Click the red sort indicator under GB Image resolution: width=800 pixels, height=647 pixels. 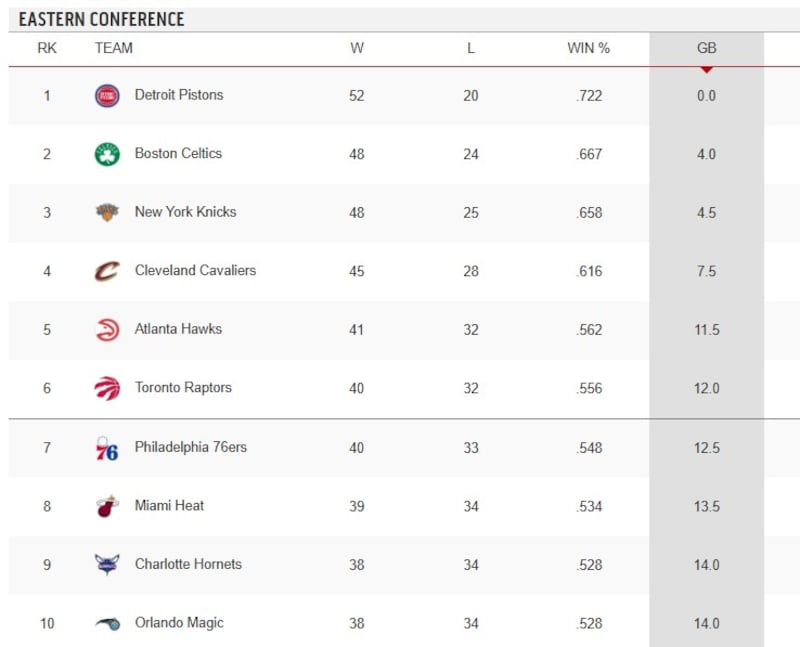[706, 69]
